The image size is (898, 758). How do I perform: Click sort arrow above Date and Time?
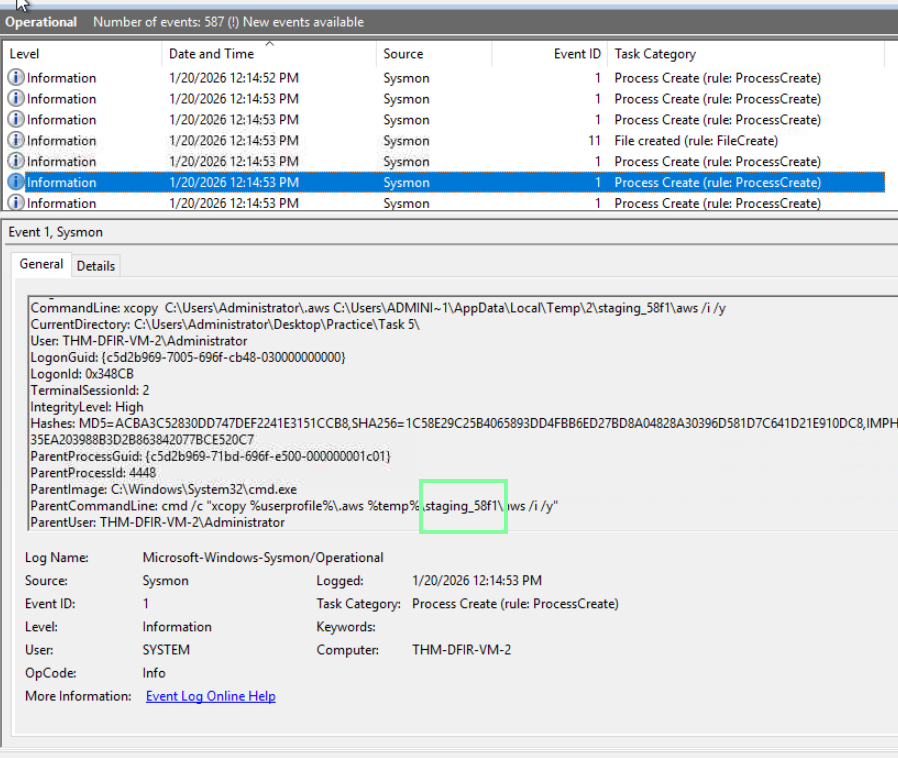tap(270, 44)
